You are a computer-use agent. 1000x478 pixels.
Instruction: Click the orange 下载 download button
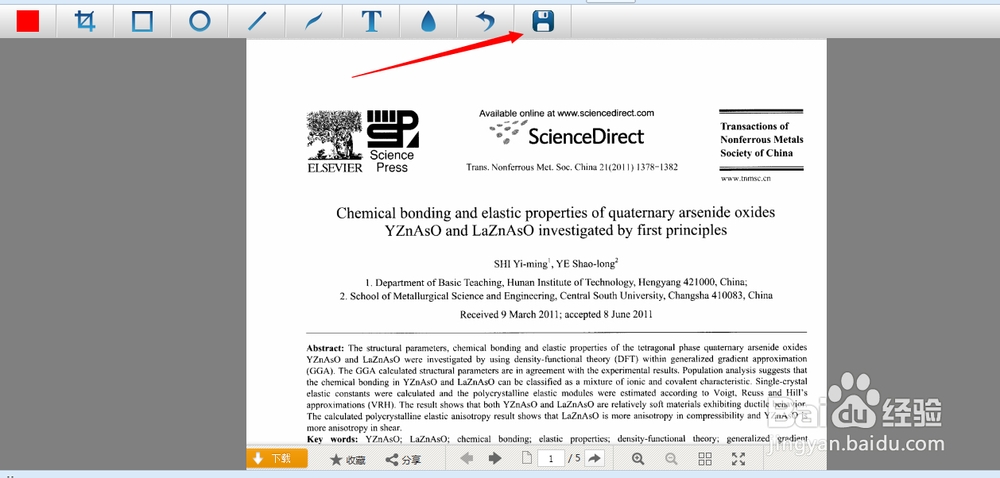pos(277,458)
